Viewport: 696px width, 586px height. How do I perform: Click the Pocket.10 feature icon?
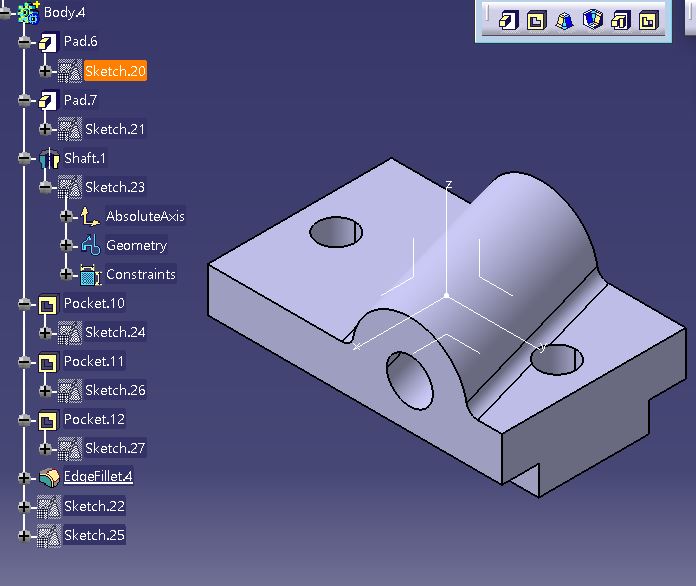point(47,305)
